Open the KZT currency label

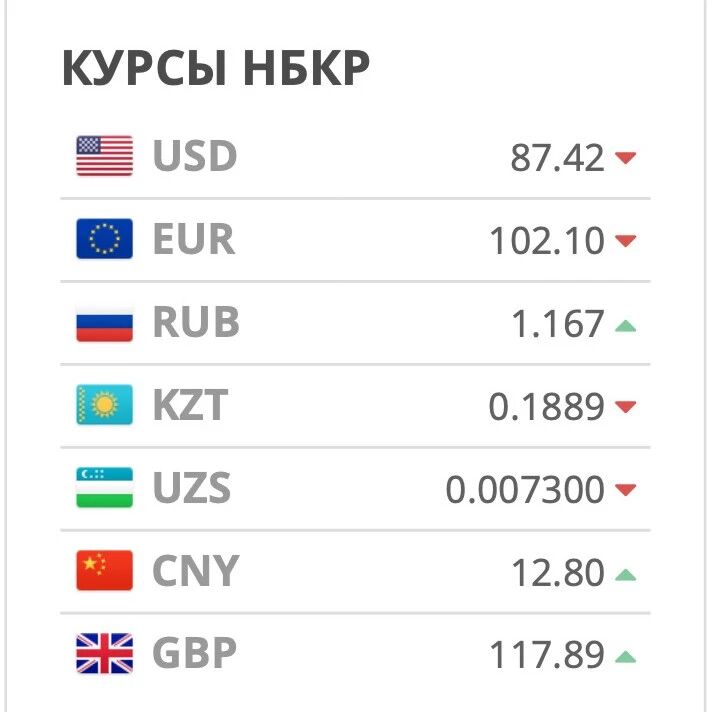click(190, 405)
